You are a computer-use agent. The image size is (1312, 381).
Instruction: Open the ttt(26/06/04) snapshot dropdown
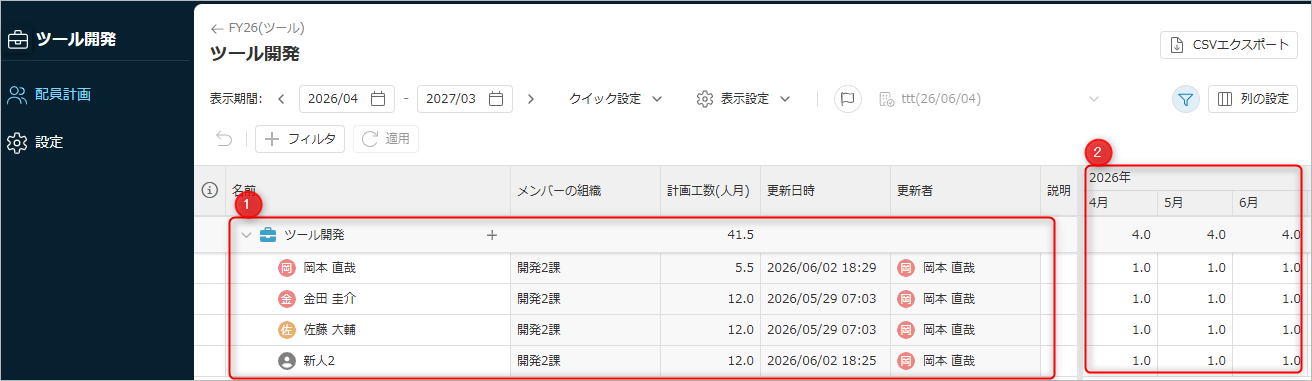(990, 99)
